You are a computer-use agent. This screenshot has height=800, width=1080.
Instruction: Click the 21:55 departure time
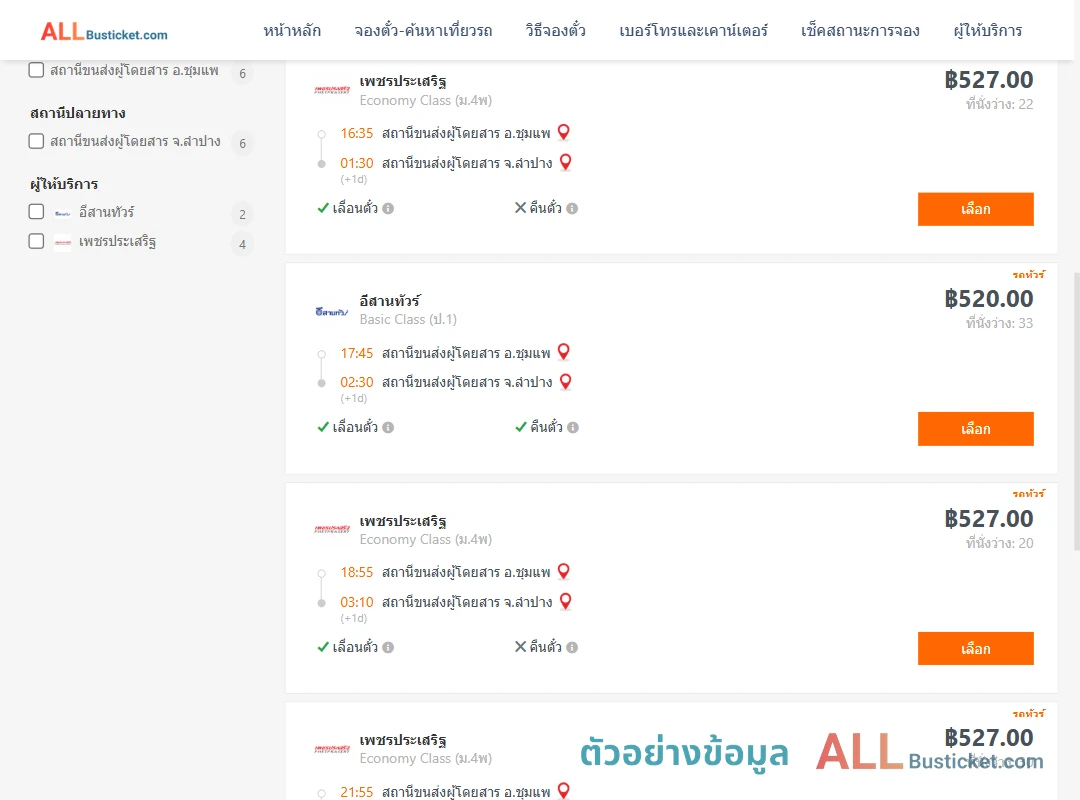pyautogui.click(x=356, y=792)
